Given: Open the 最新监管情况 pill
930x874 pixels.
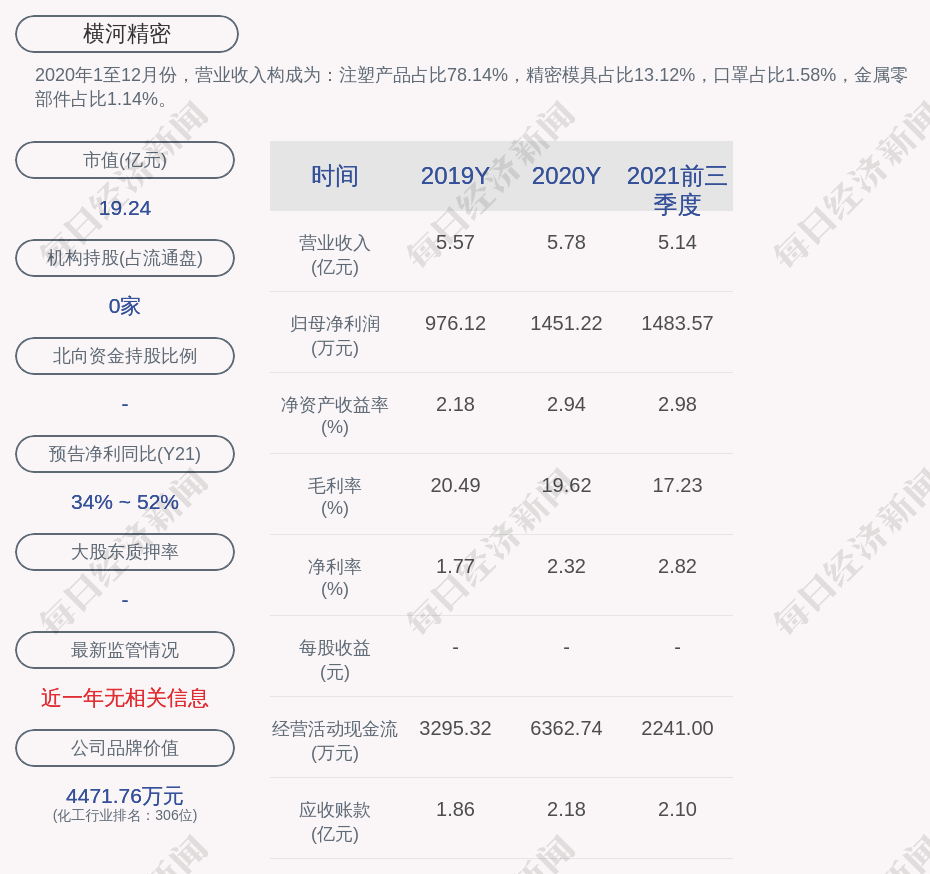Looking at the screenshot, I should tap(125, 650).
